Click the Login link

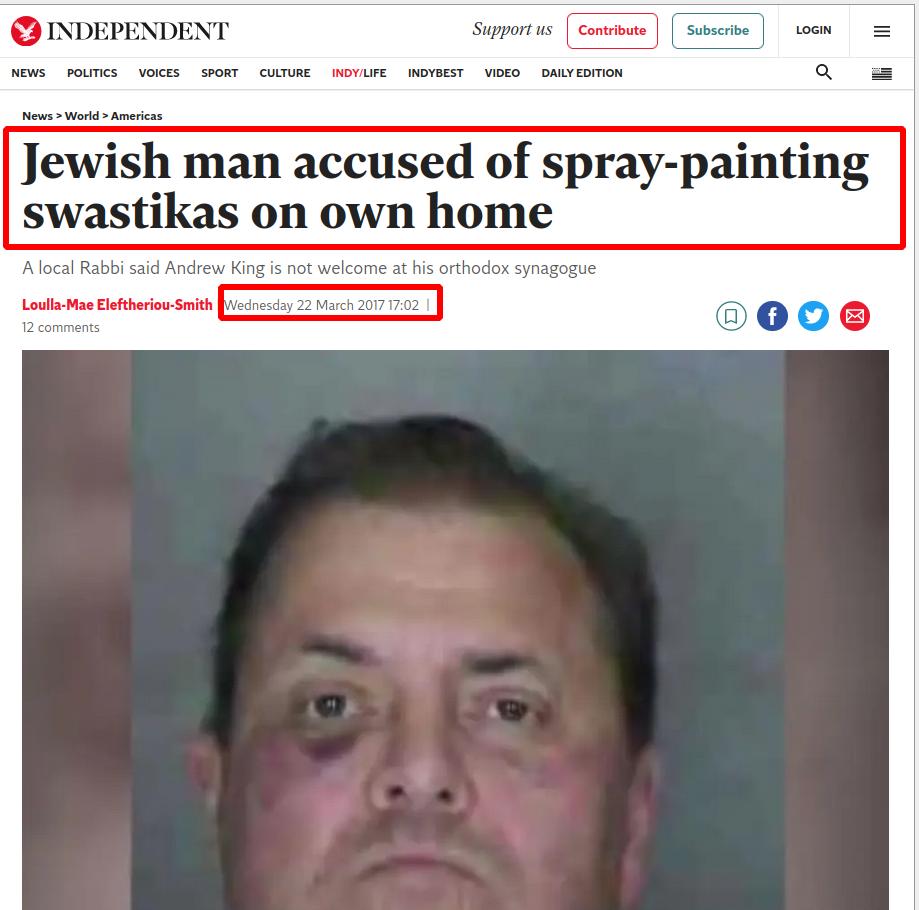[x=813, y=30]
